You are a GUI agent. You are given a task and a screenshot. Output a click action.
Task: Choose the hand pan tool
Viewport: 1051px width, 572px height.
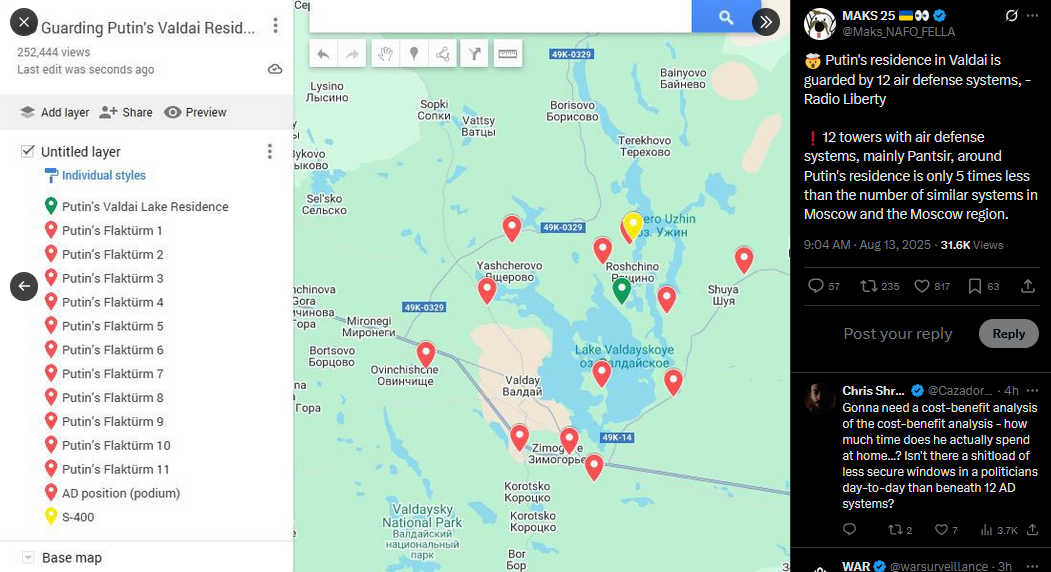385,54
